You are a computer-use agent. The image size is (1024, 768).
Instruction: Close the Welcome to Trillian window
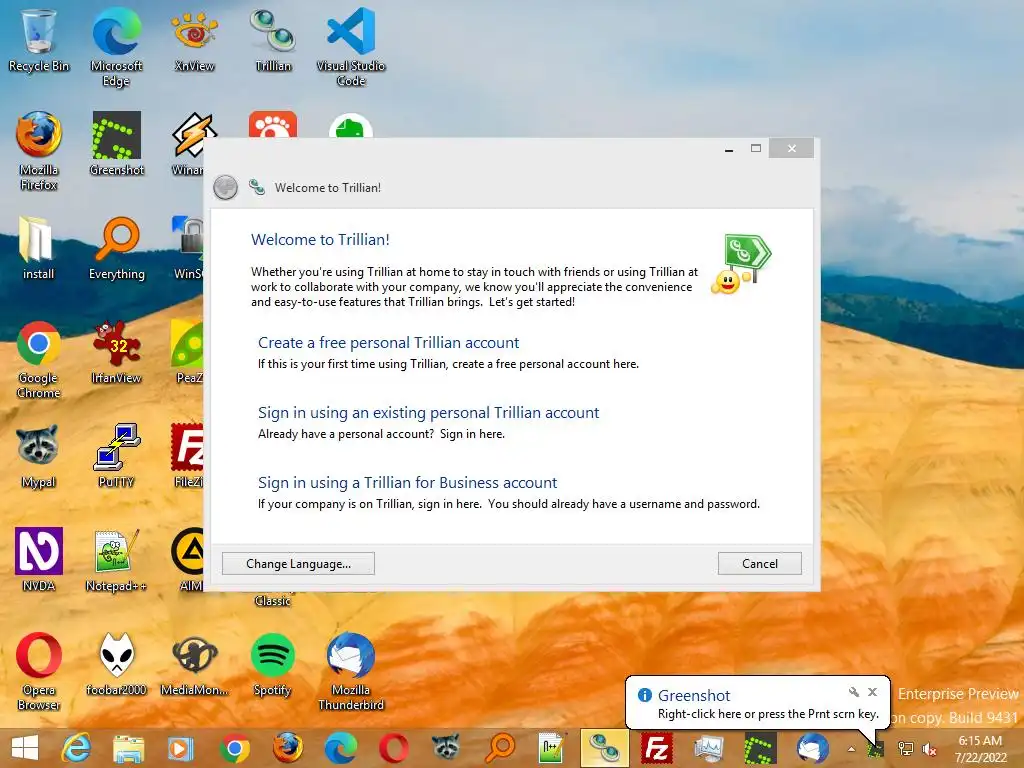click(792, 148)
